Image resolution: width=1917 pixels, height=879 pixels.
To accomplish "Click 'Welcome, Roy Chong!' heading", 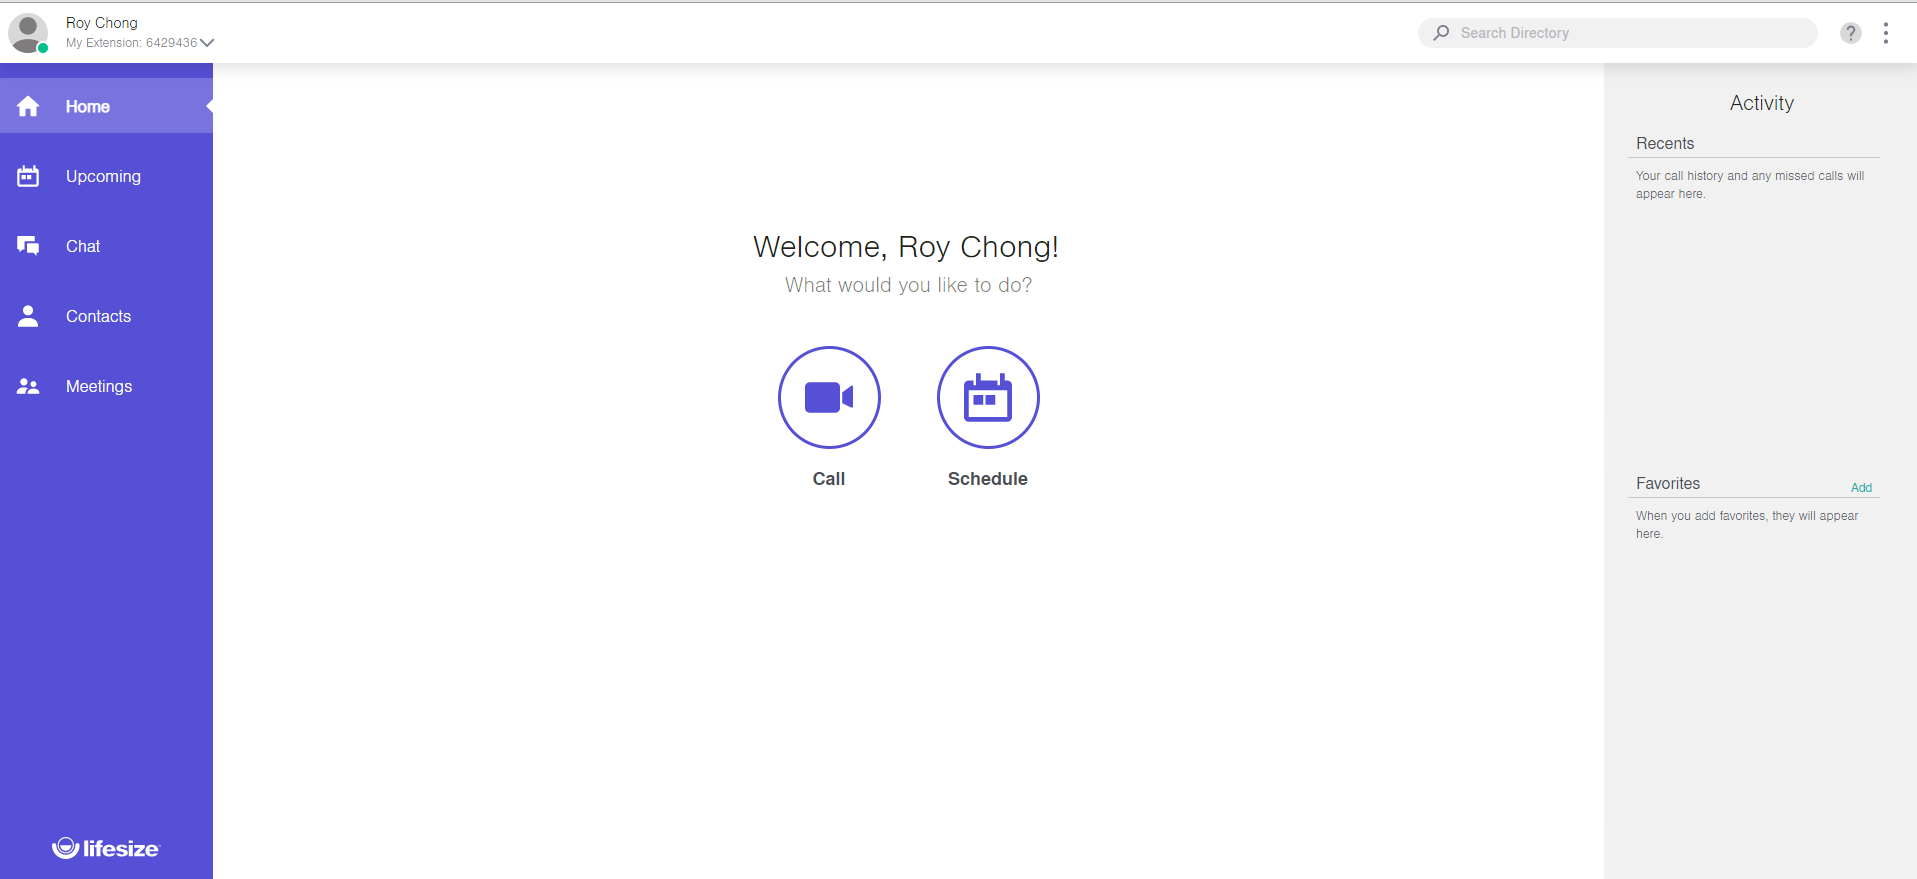I will 906,247.
